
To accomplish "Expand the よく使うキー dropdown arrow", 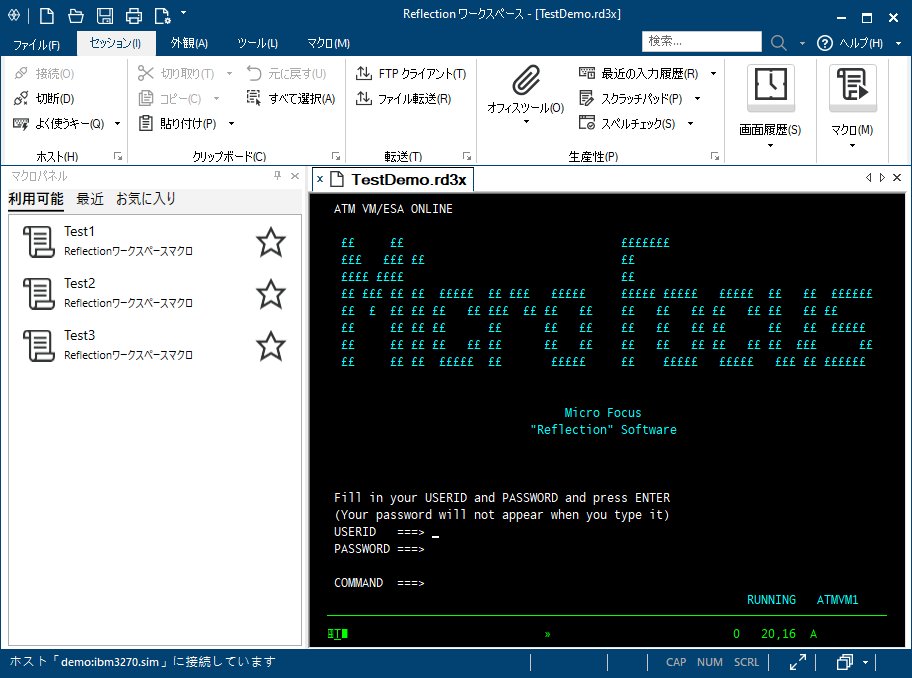I will 117,123.
